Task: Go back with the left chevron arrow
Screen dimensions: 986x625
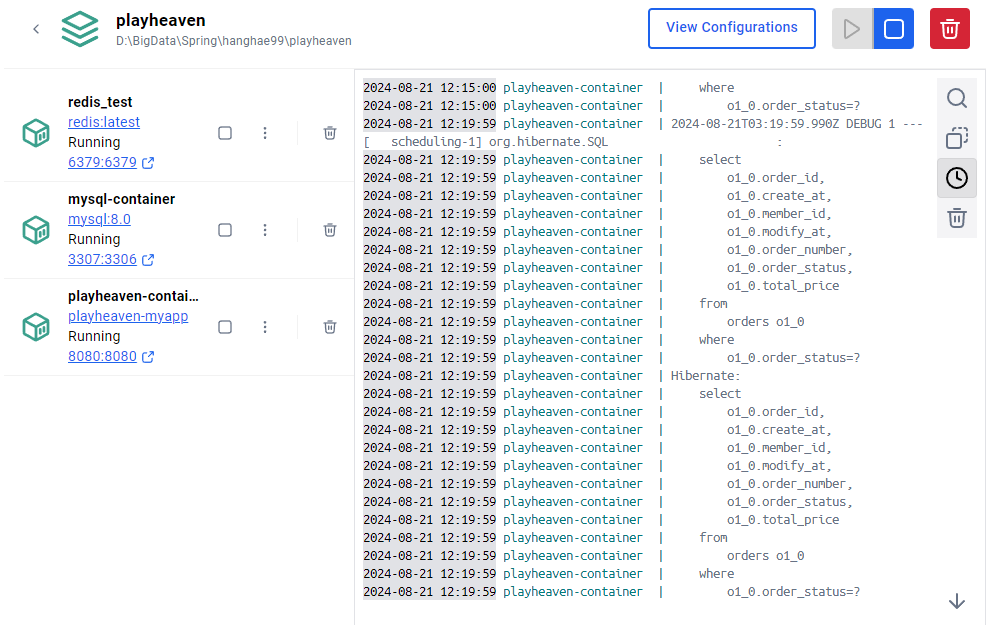Action: tap(36, 29)
